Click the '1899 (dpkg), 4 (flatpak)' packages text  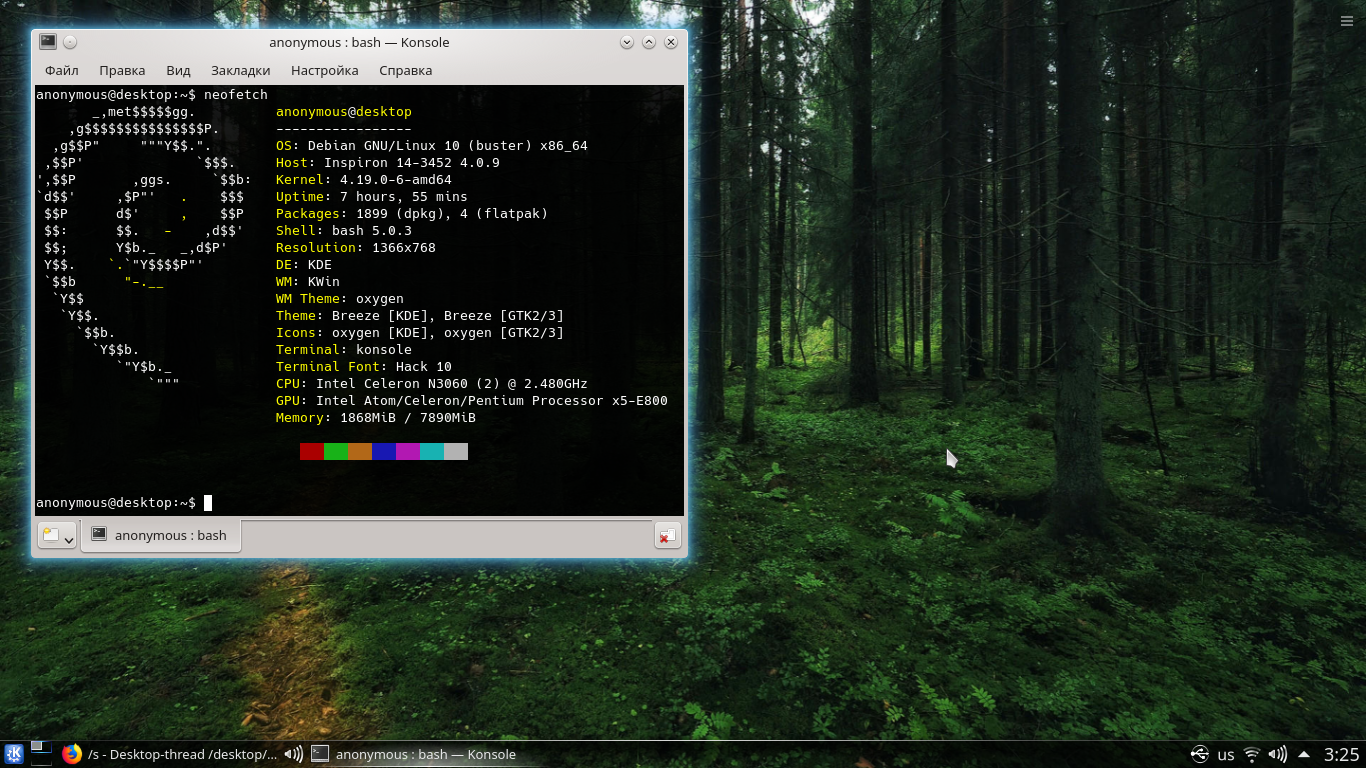point(452,213)
